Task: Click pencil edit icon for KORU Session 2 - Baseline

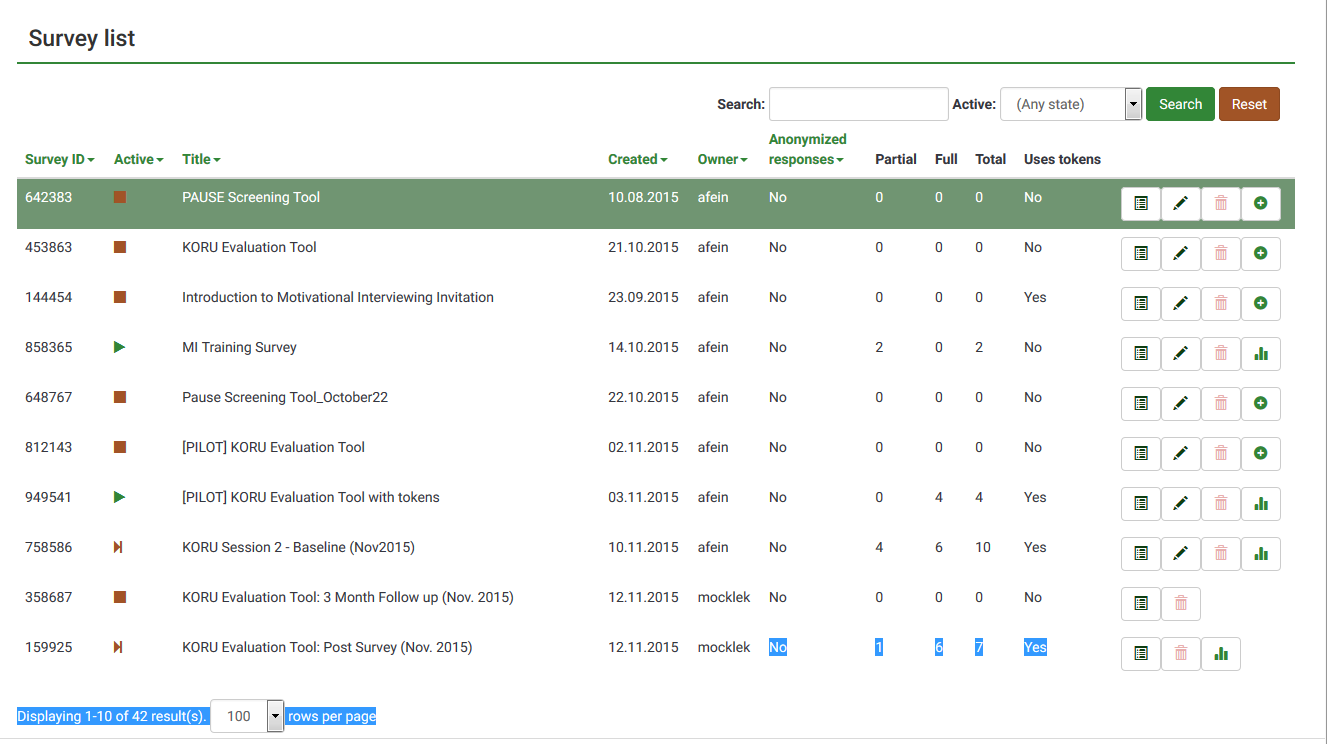Action: click(x=1181, y=553)
